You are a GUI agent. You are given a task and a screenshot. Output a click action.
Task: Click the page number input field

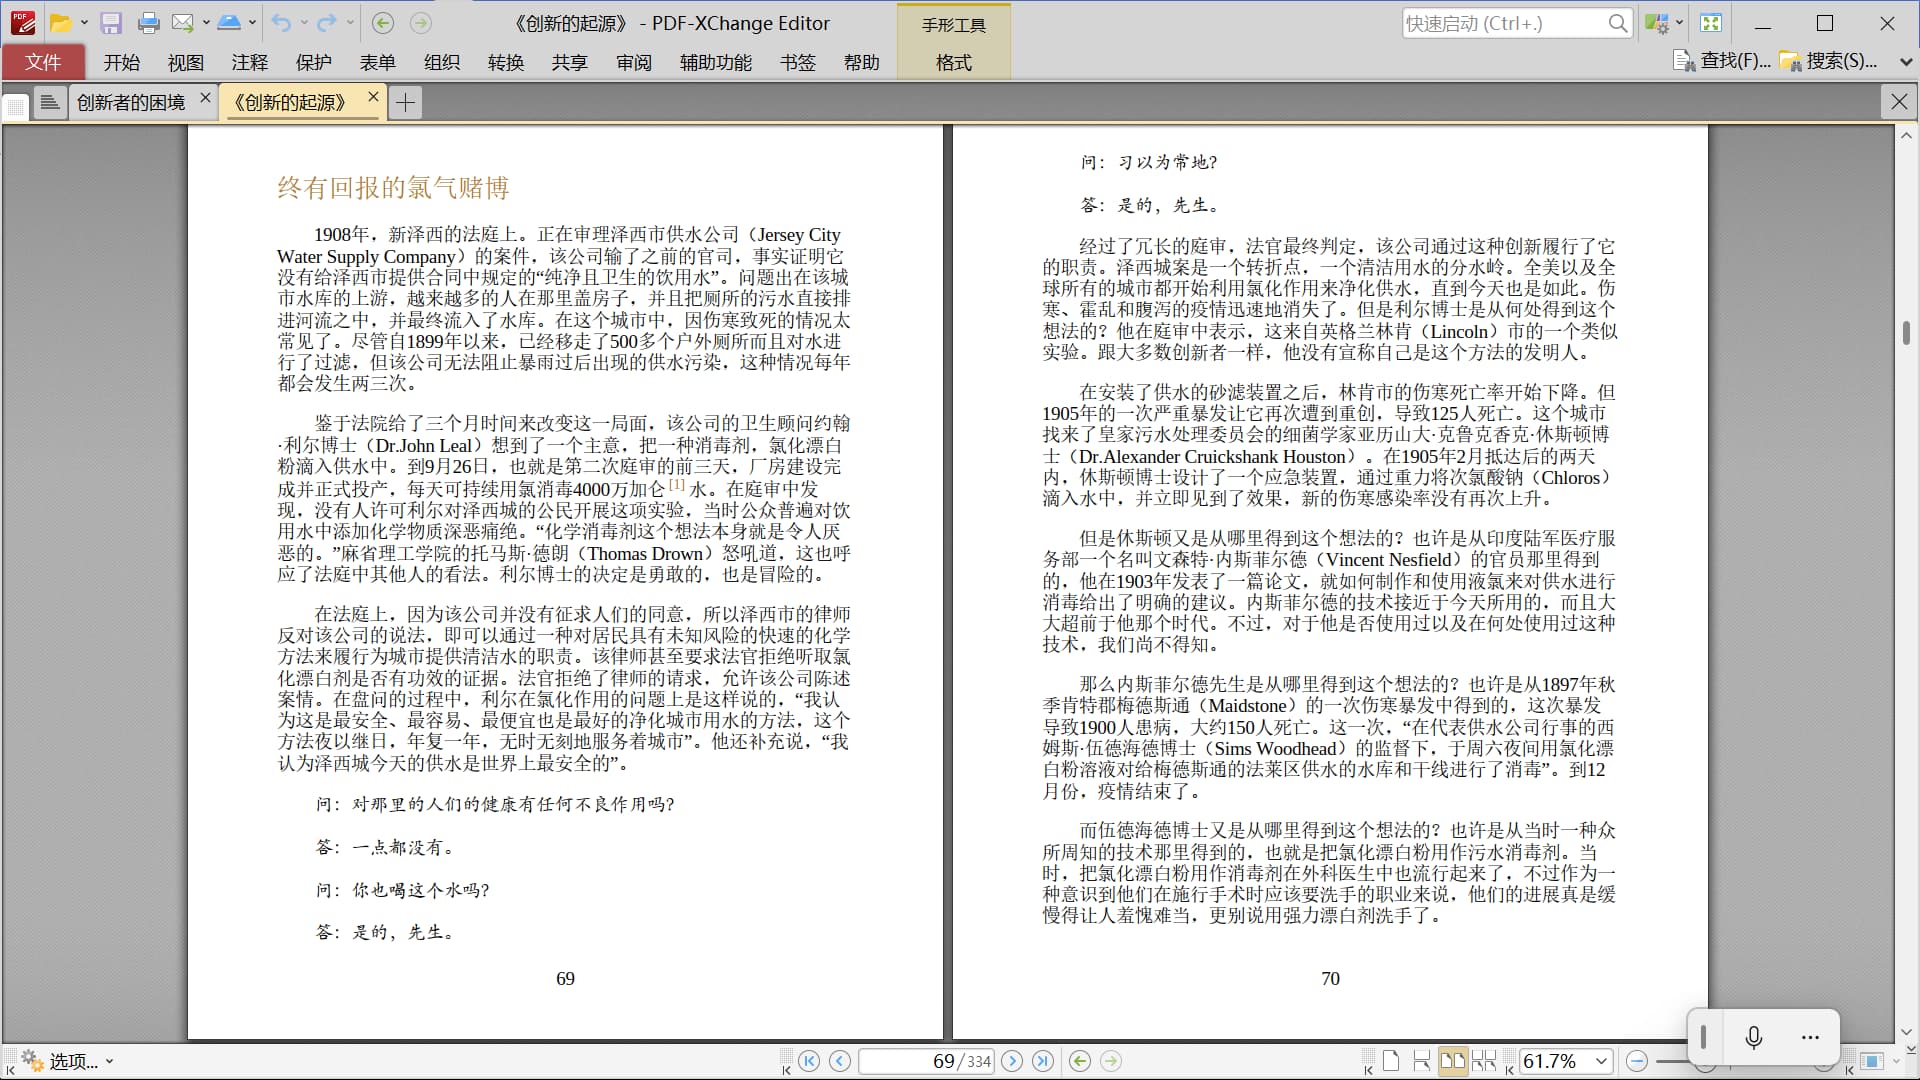click(x=925, y=1061)
